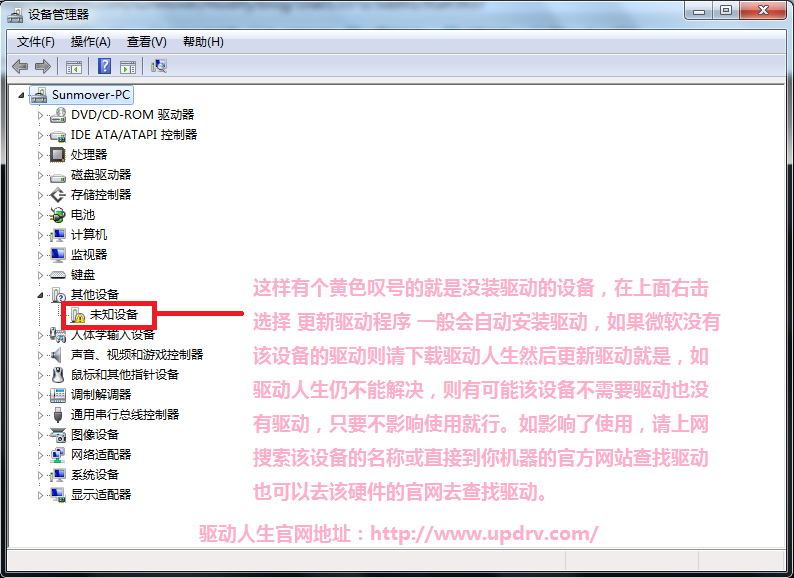Open the 文件(F) menu
This screenshot has height=578, width=794.
coord(35,42)
